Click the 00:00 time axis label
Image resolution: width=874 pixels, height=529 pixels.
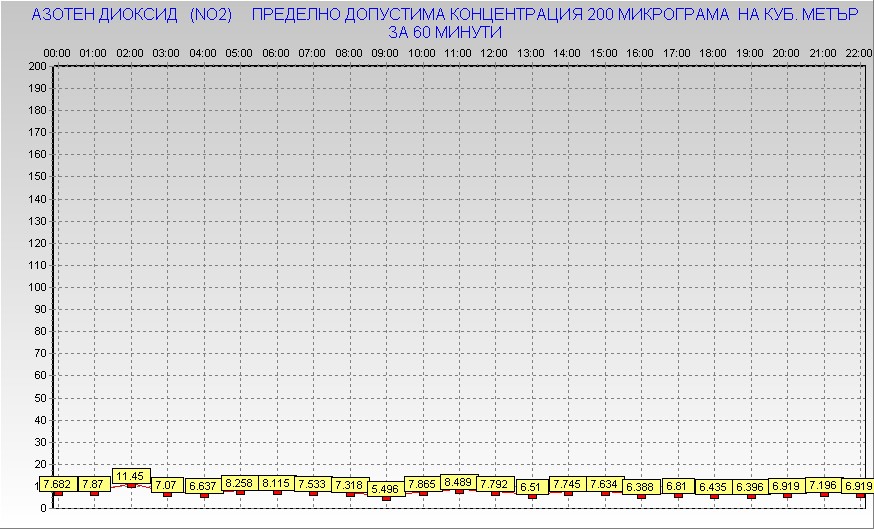(57, 52)
